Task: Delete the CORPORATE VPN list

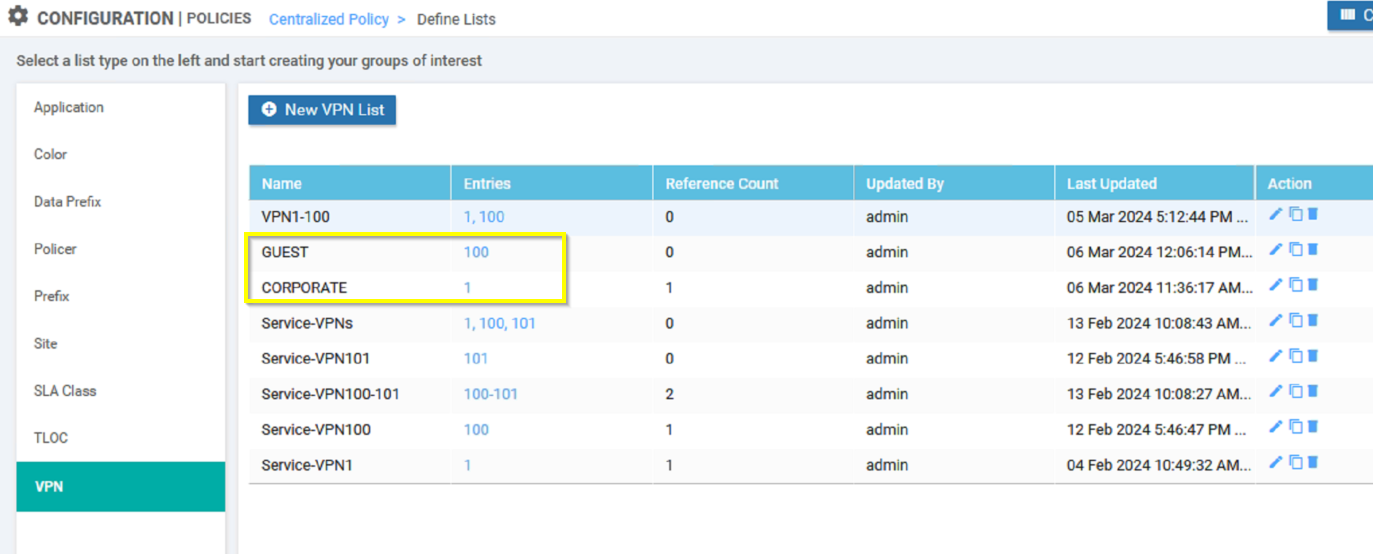Action: (1313, 285)
